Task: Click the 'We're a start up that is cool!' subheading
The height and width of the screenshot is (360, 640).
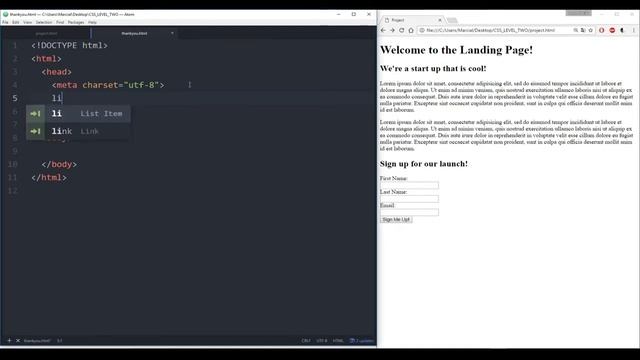Action: pos(433,69)
